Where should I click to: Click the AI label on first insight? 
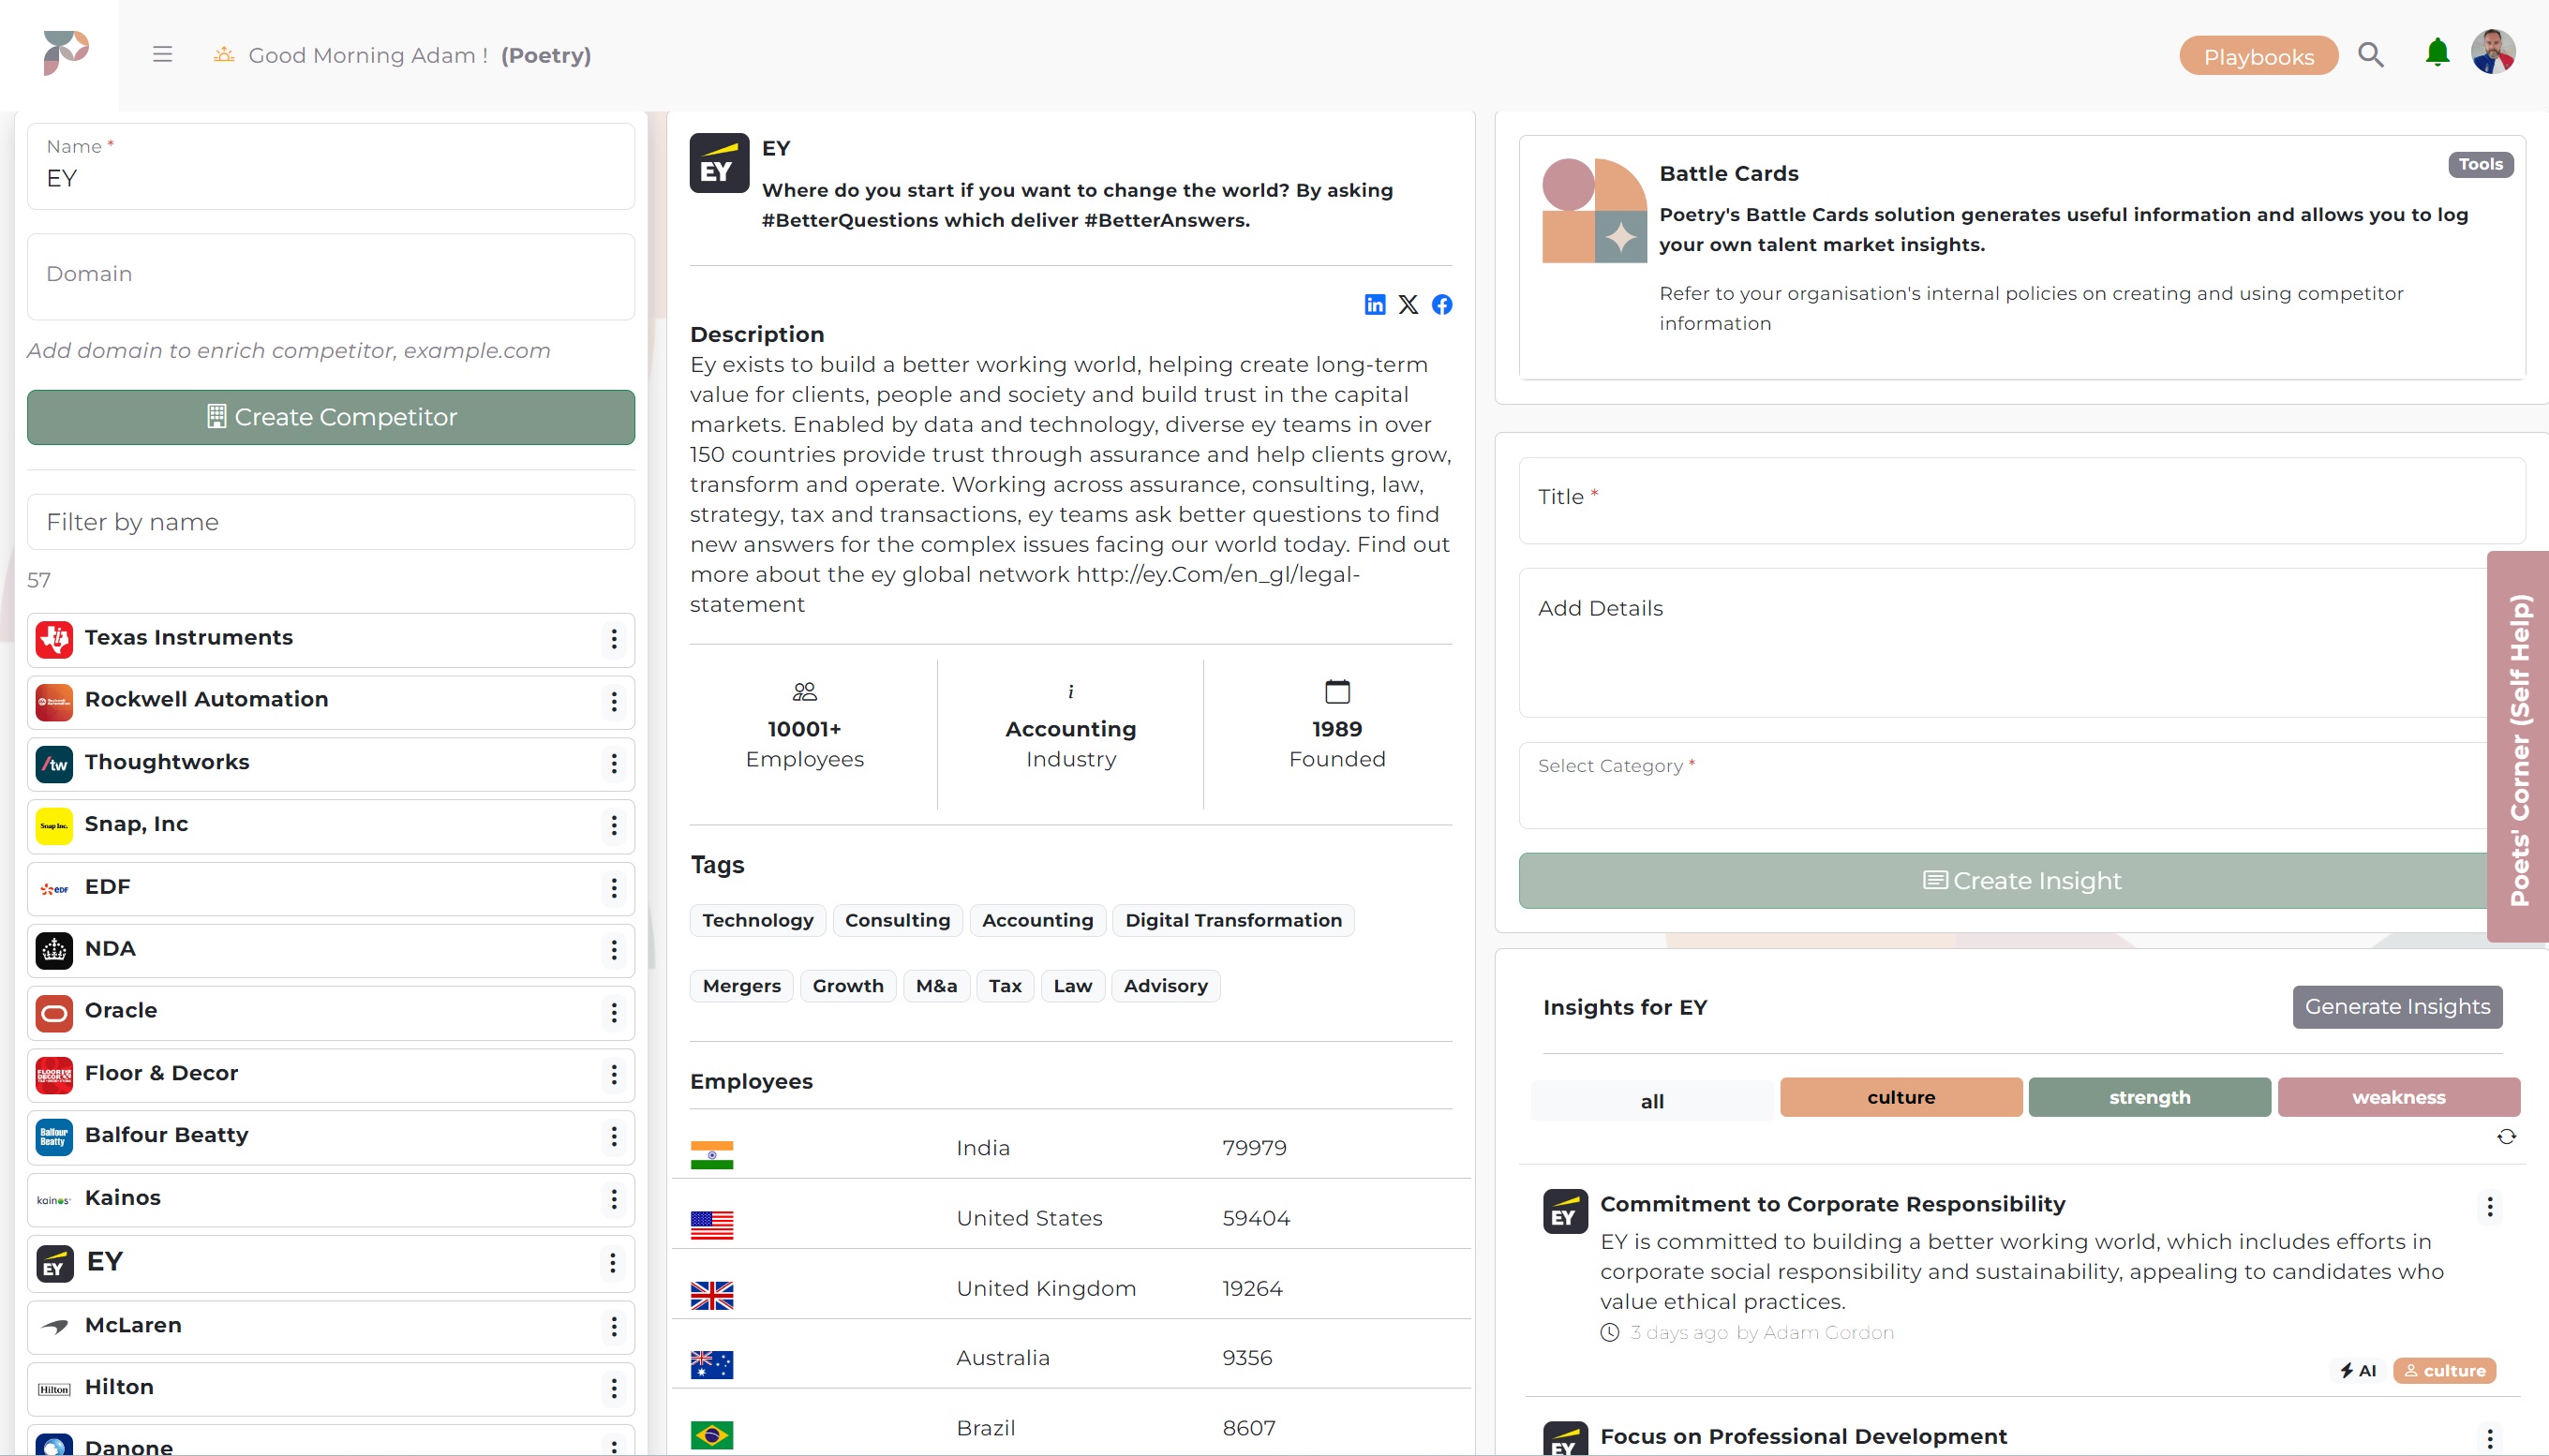point(2357,1371)
